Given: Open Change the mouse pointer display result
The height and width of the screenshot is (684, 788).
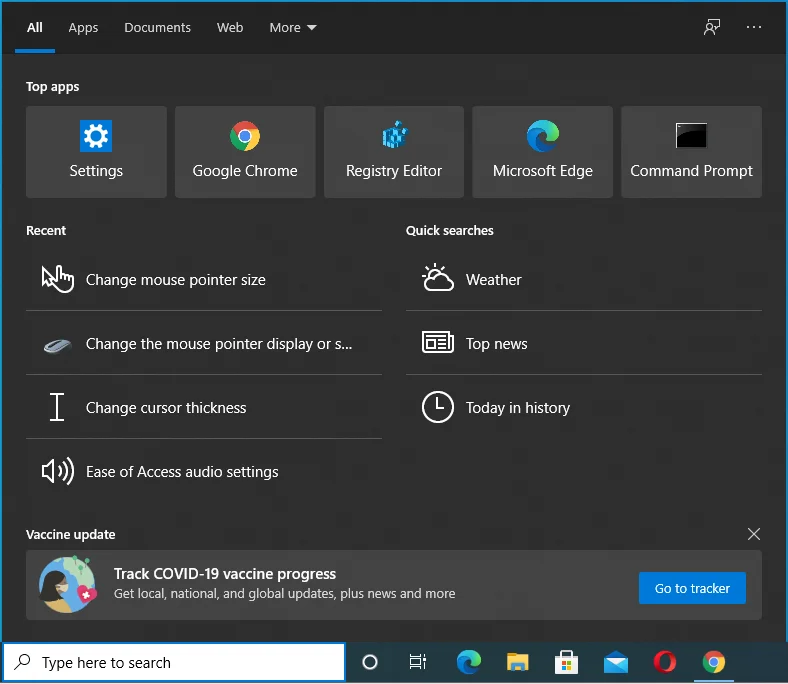Looking at the screenshot, I should click(x=204, y=344).
